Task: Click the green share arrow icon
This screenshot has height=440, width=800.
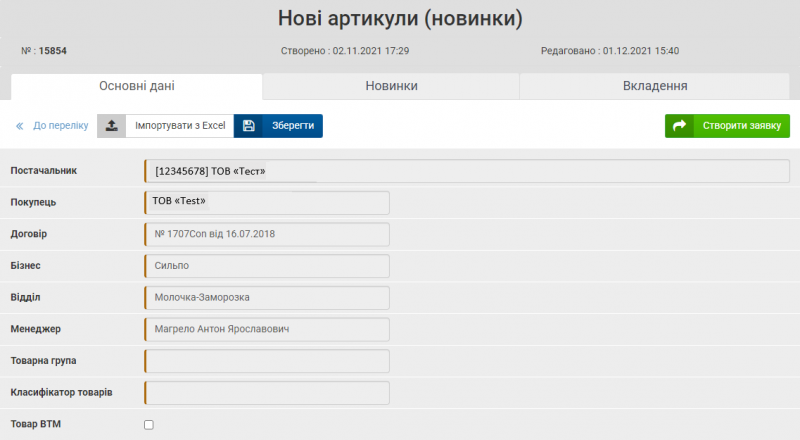Action: click(x=680, y=126)
